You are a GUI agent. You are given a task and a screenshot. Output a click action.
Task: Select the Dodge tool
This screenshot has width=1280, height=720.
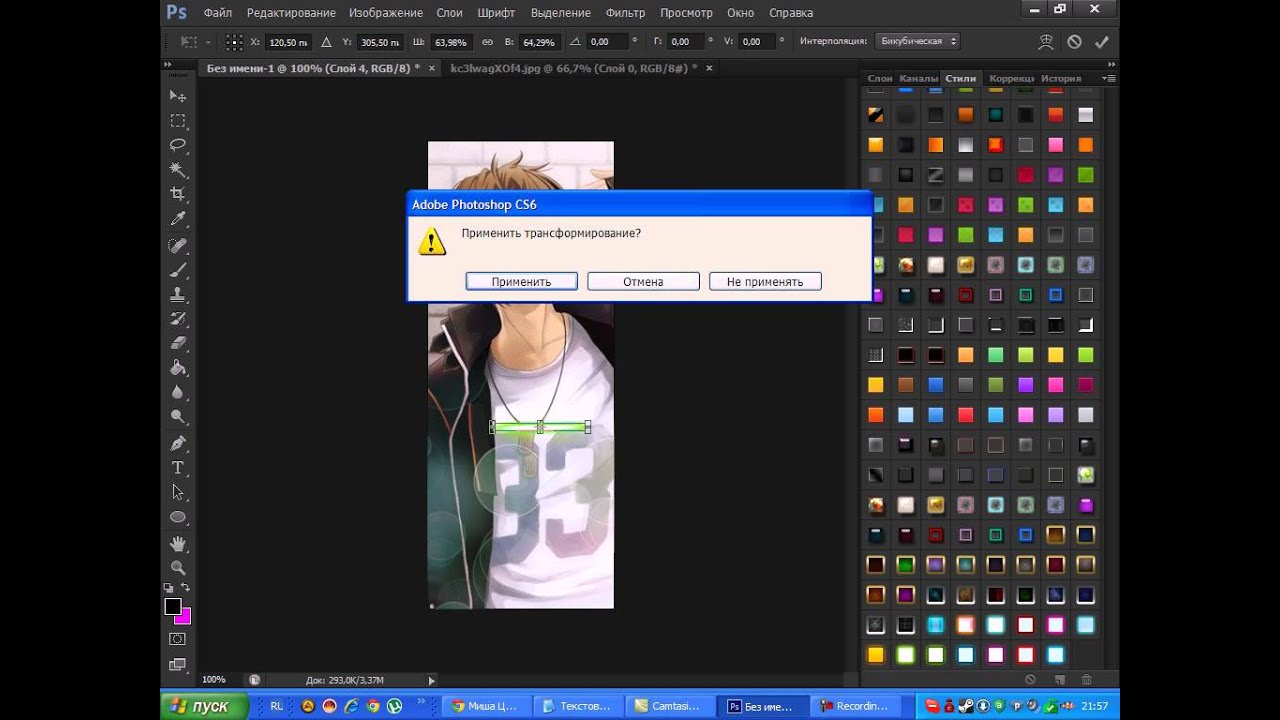tap(178, 417)
